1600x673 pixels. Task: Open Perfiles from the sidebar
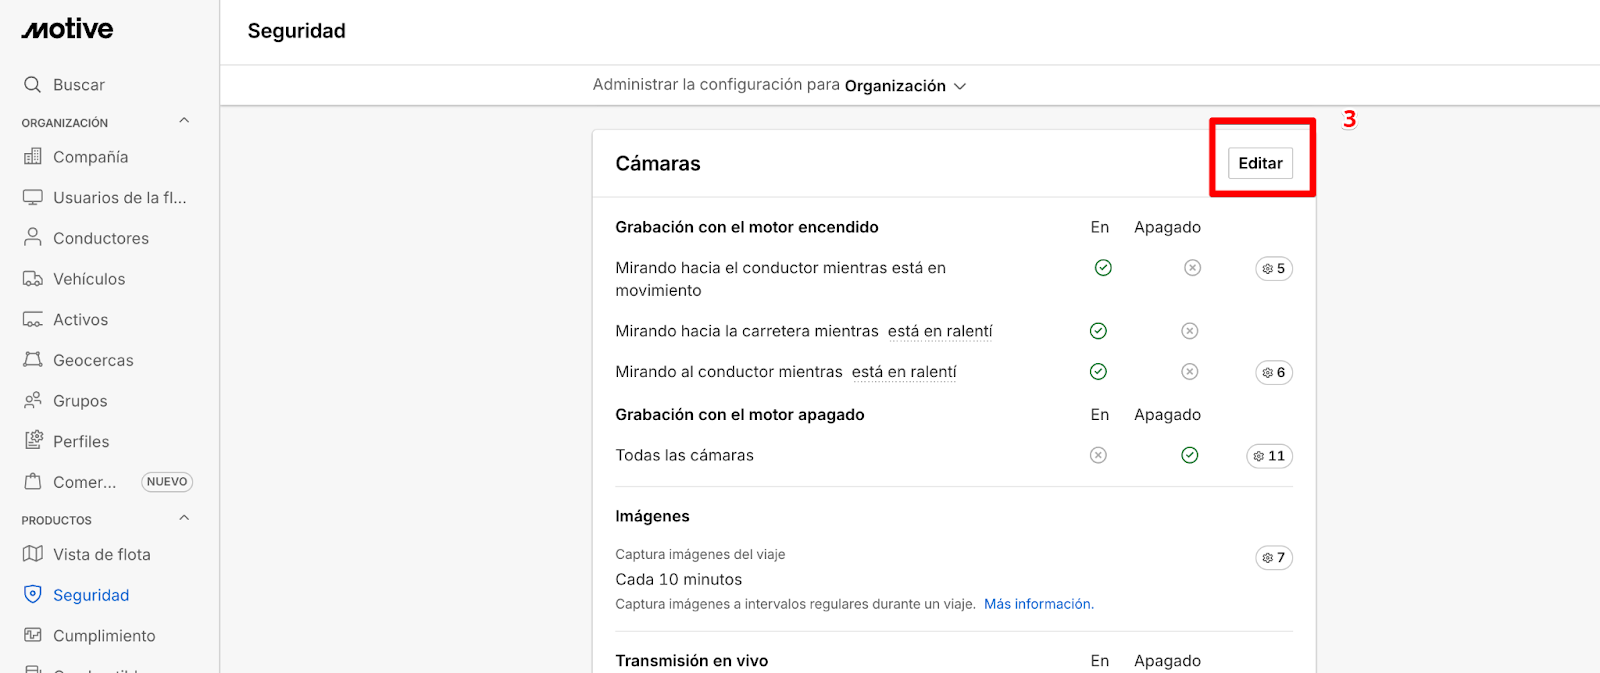[81, 441]
